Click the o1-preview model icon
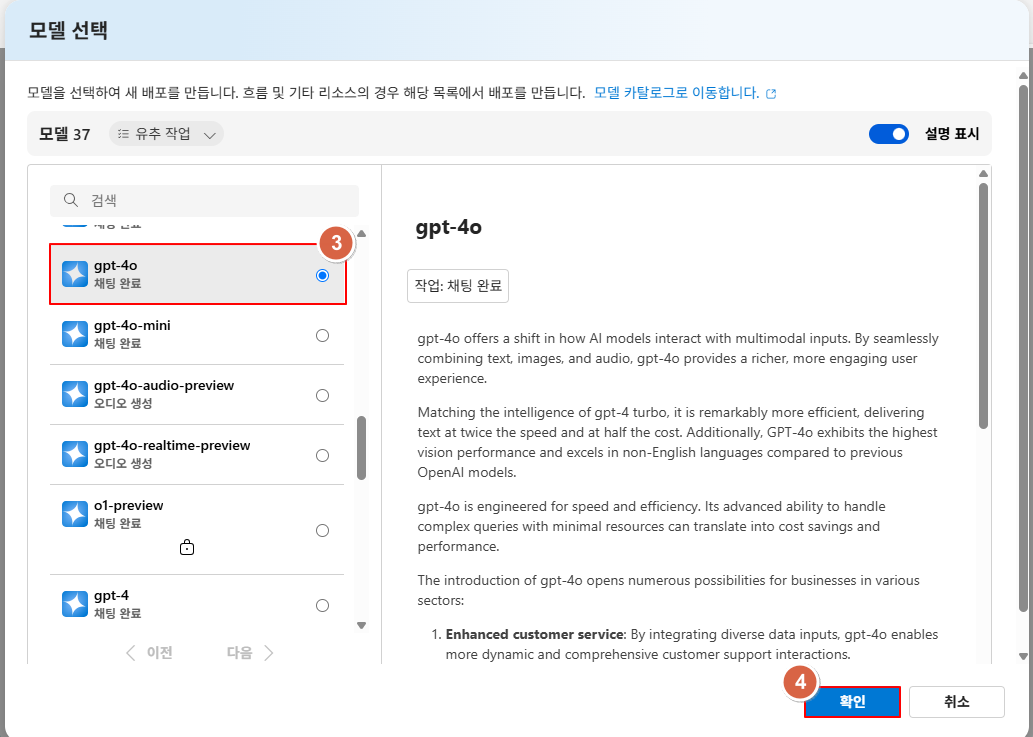1033x737 pixels. click(74, 514)
